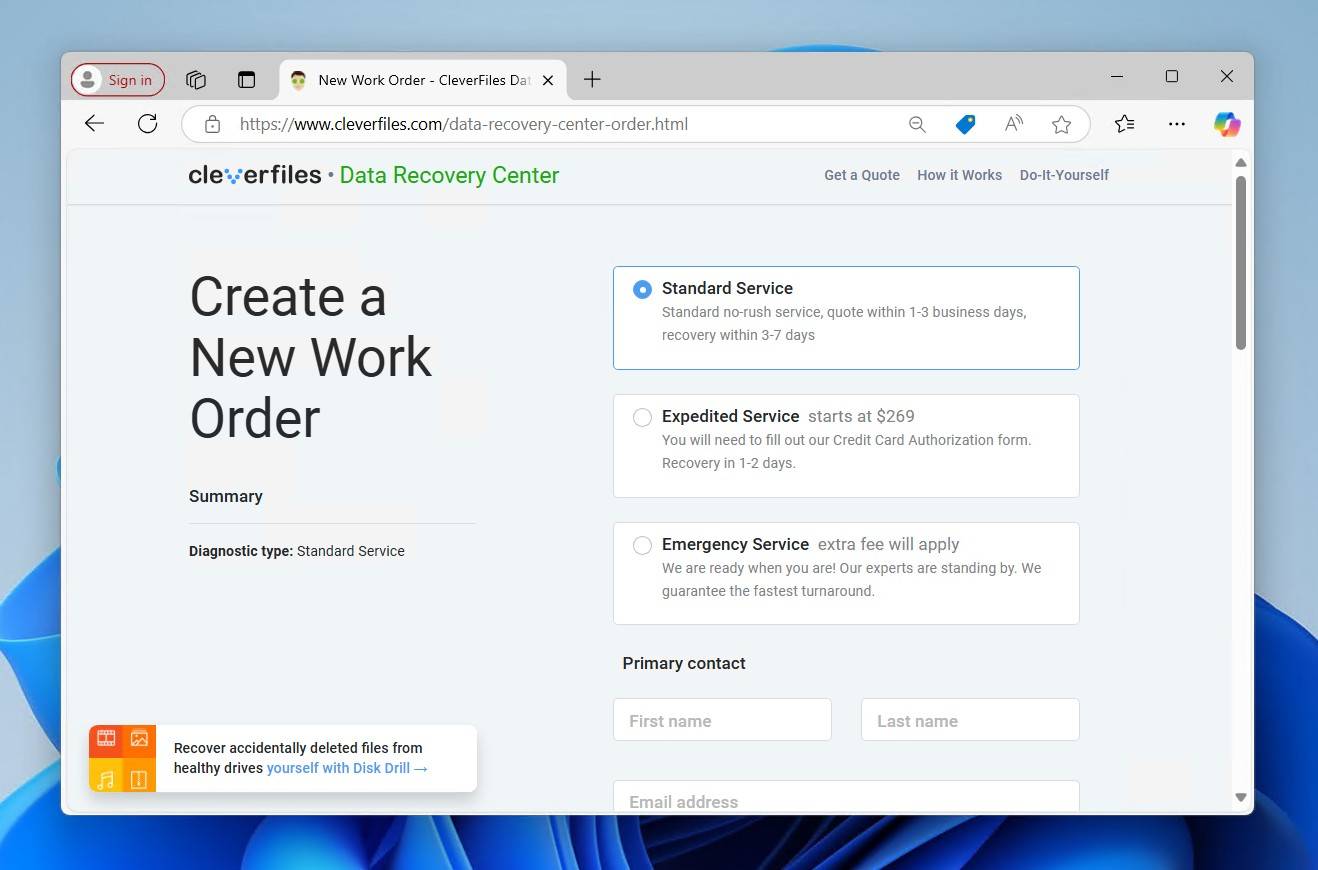Click 'starts at $269' text
This screenshot has width=1318, height=870.
[861, 416]
